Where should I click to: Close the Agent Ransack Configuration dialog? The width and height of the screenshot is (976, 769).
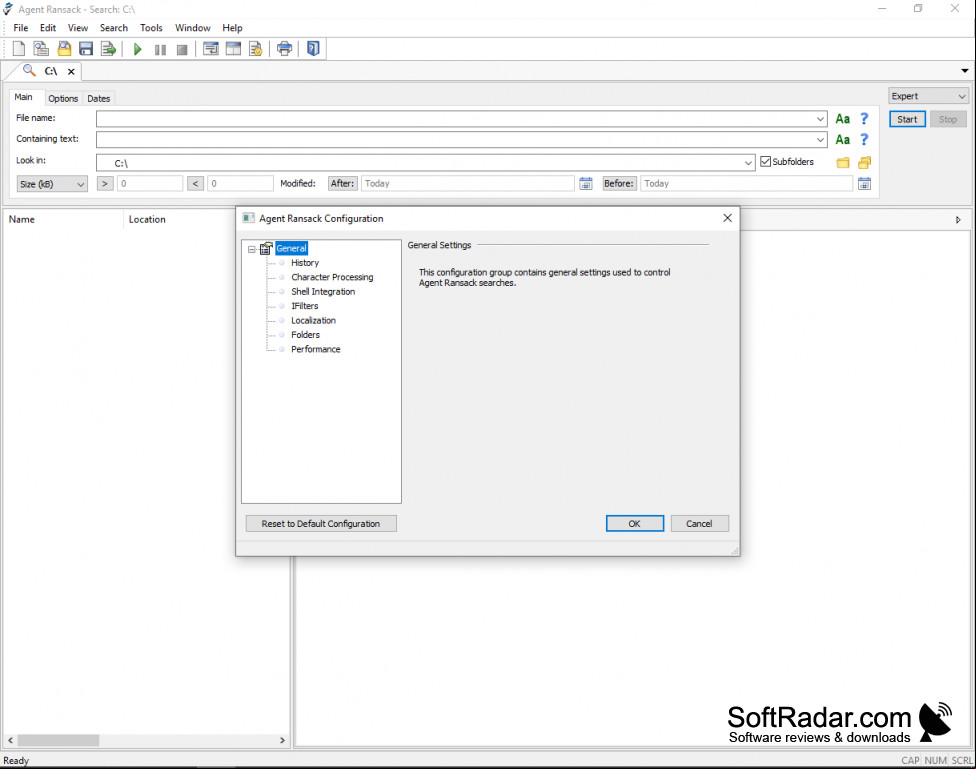(x=727, y=218)
